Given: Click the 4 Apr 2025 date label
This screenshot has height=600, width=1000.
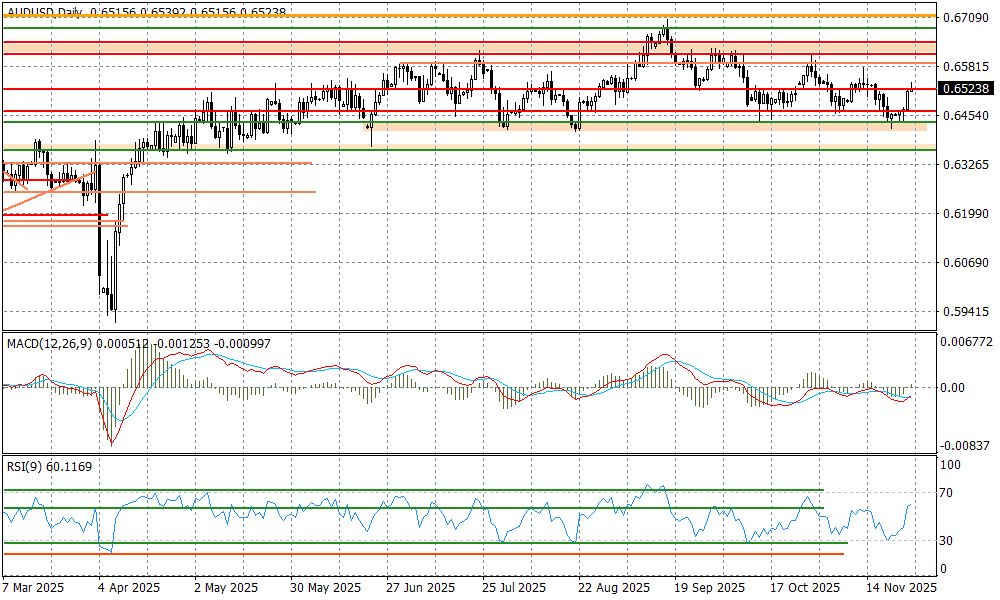Looking at the screenshot, I should 129,588.
